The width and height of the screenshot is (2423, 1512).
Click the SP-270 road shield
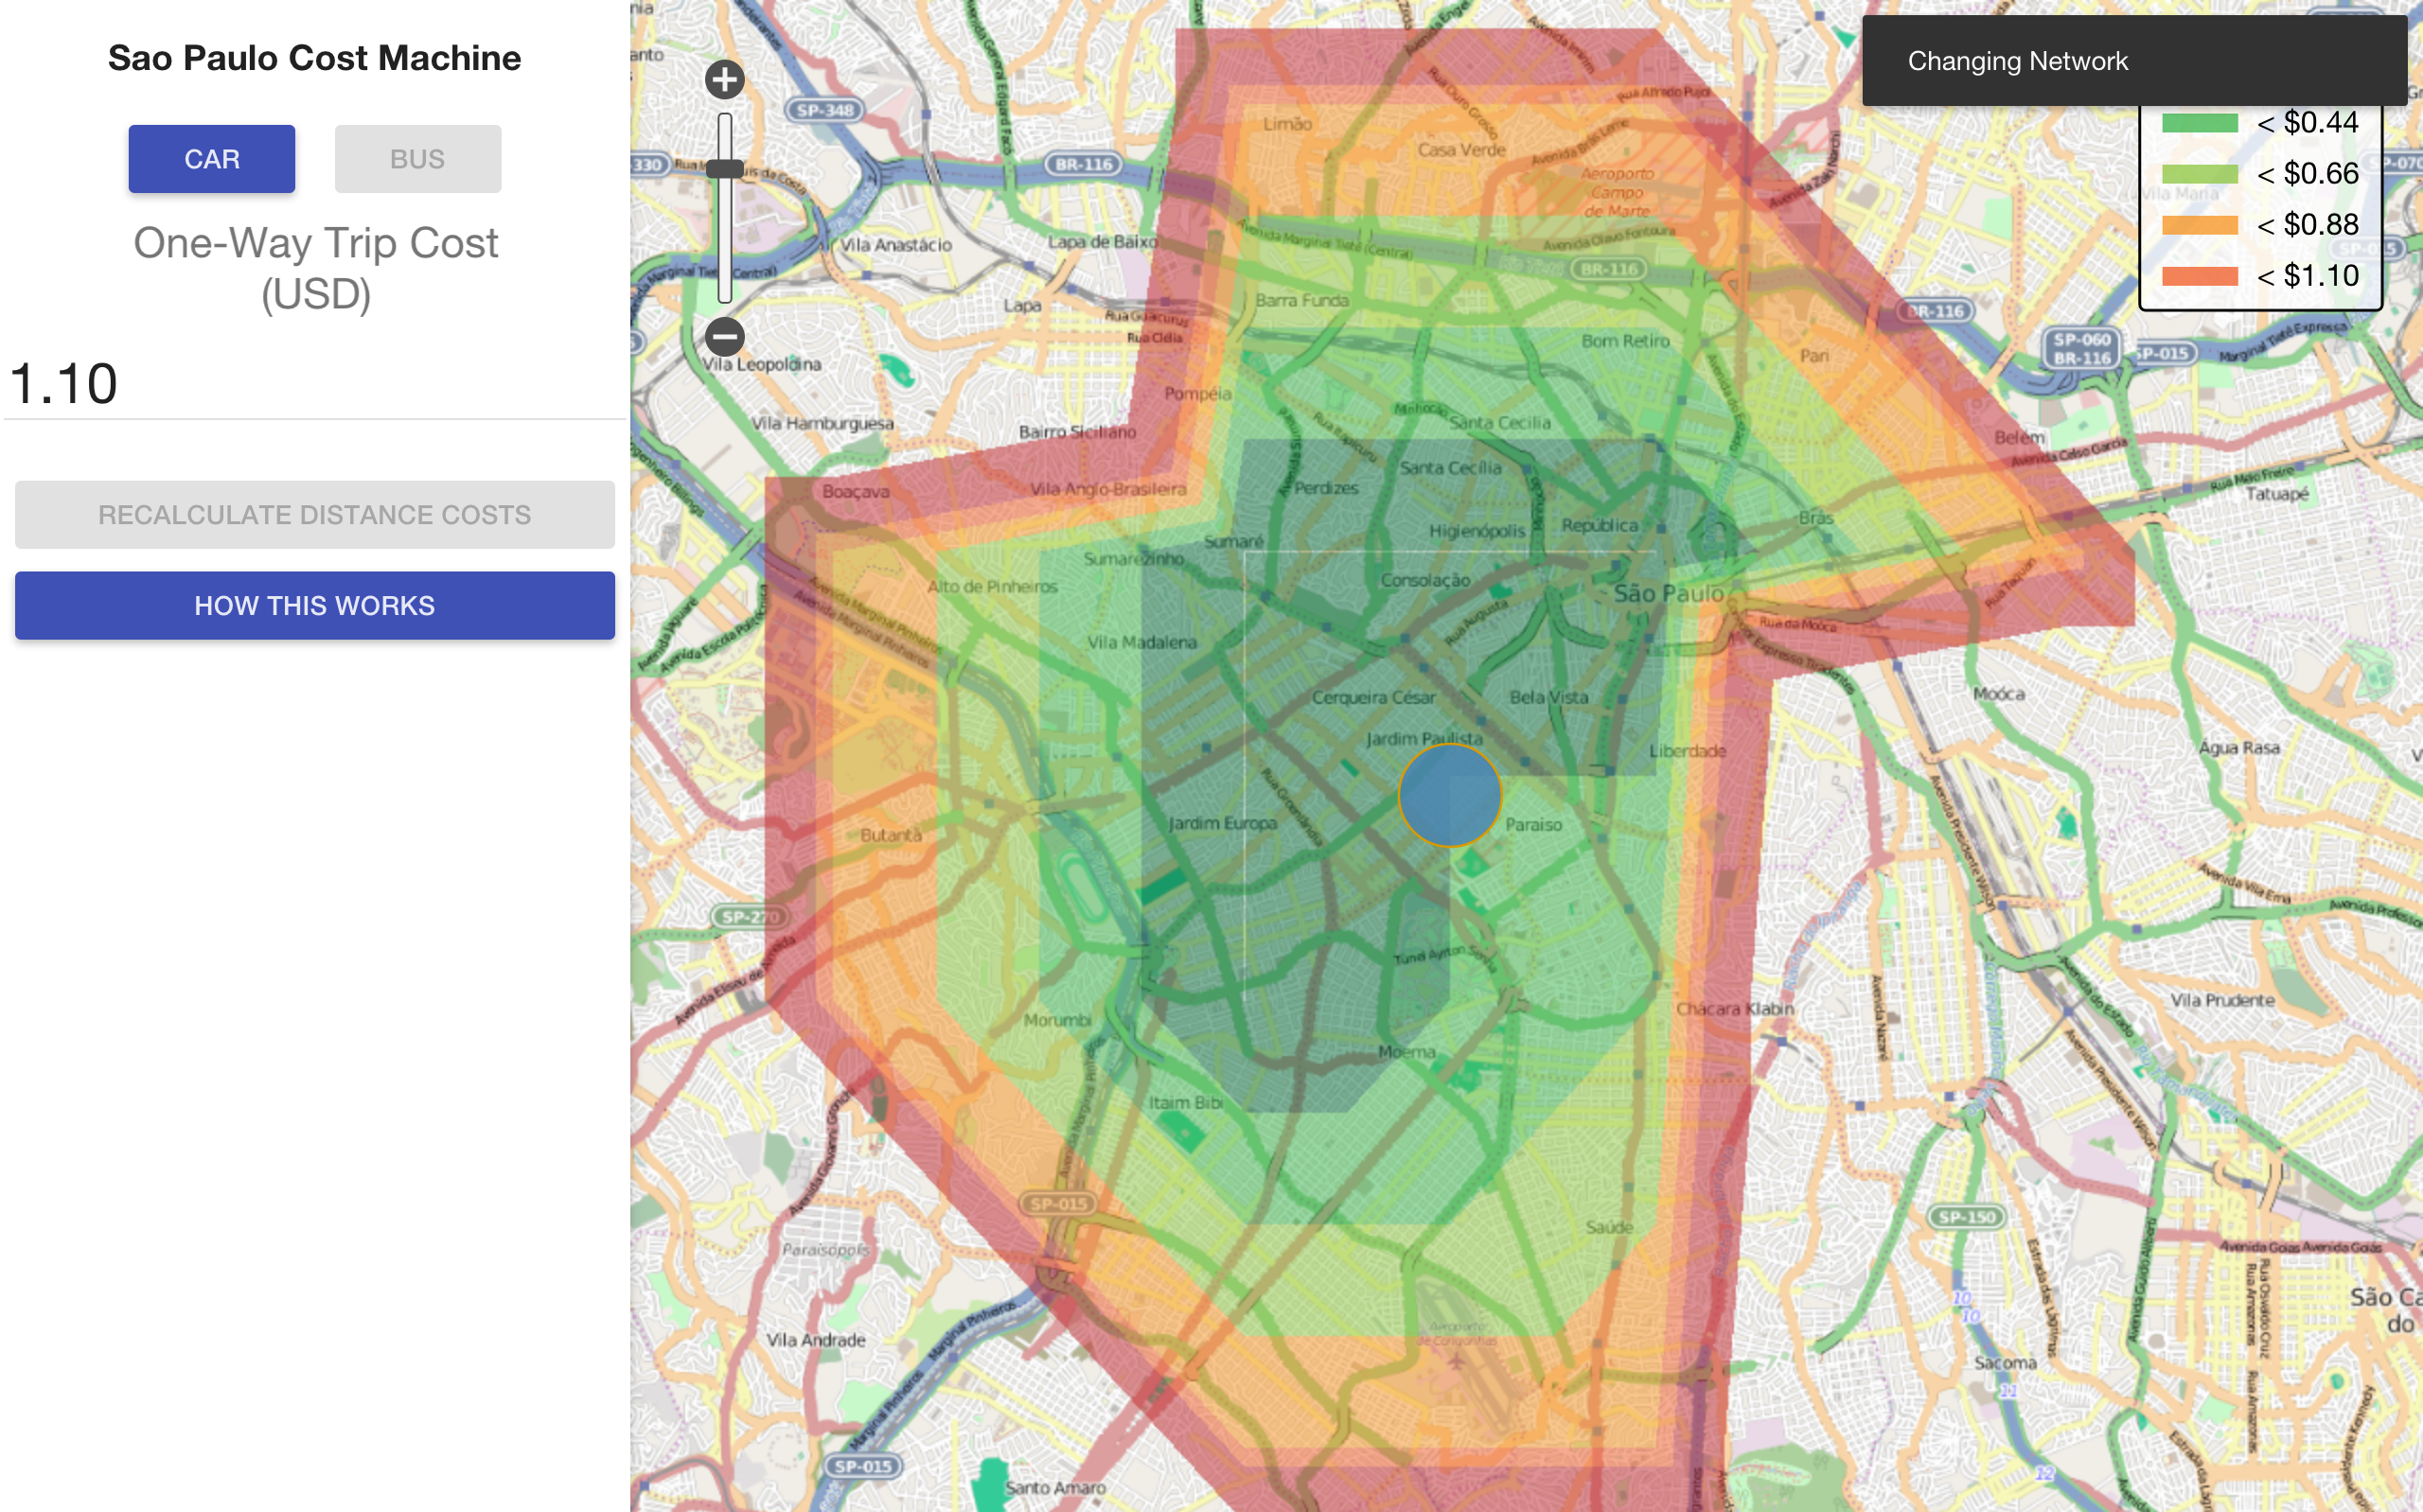pyautogui.click(x=749, y=916)
